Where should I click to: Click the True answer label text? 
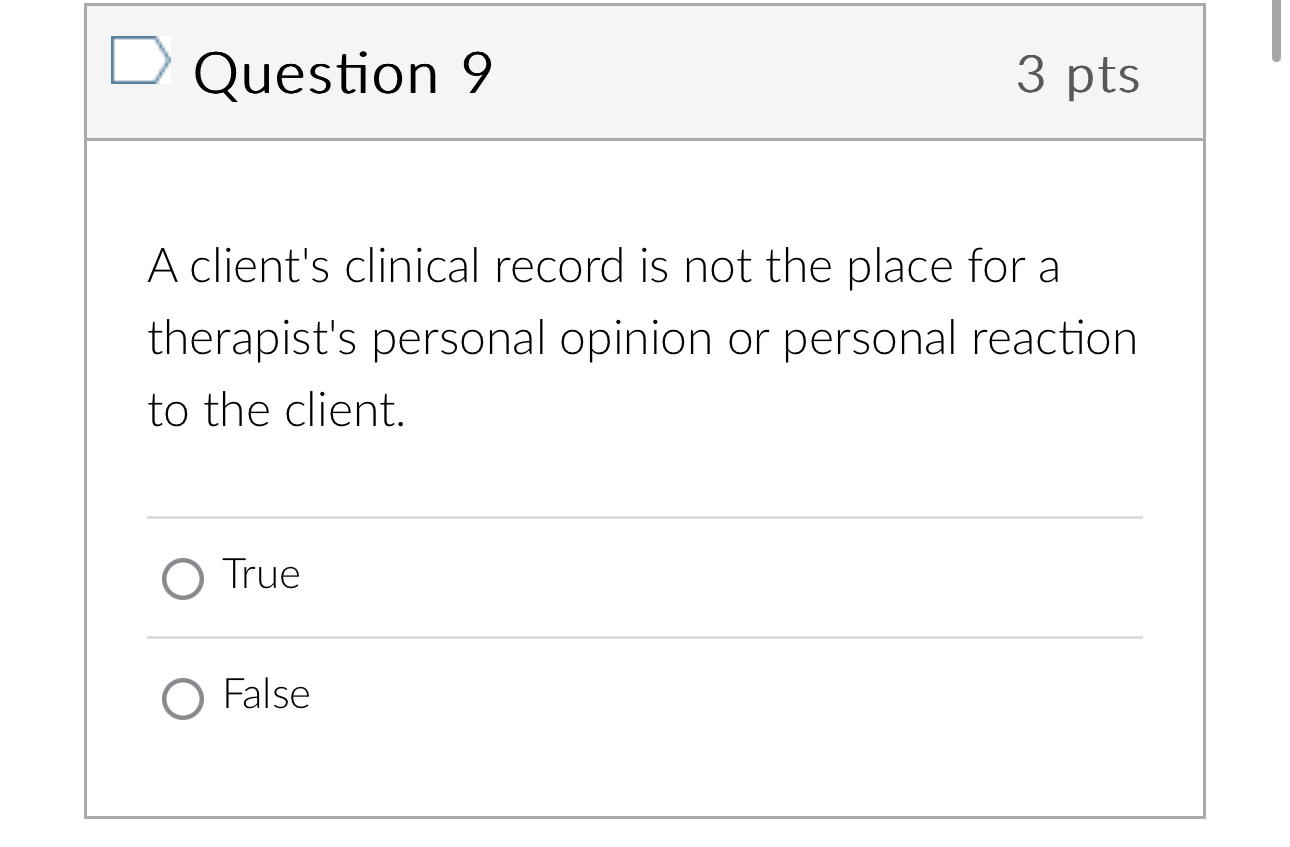coord(260,574)
